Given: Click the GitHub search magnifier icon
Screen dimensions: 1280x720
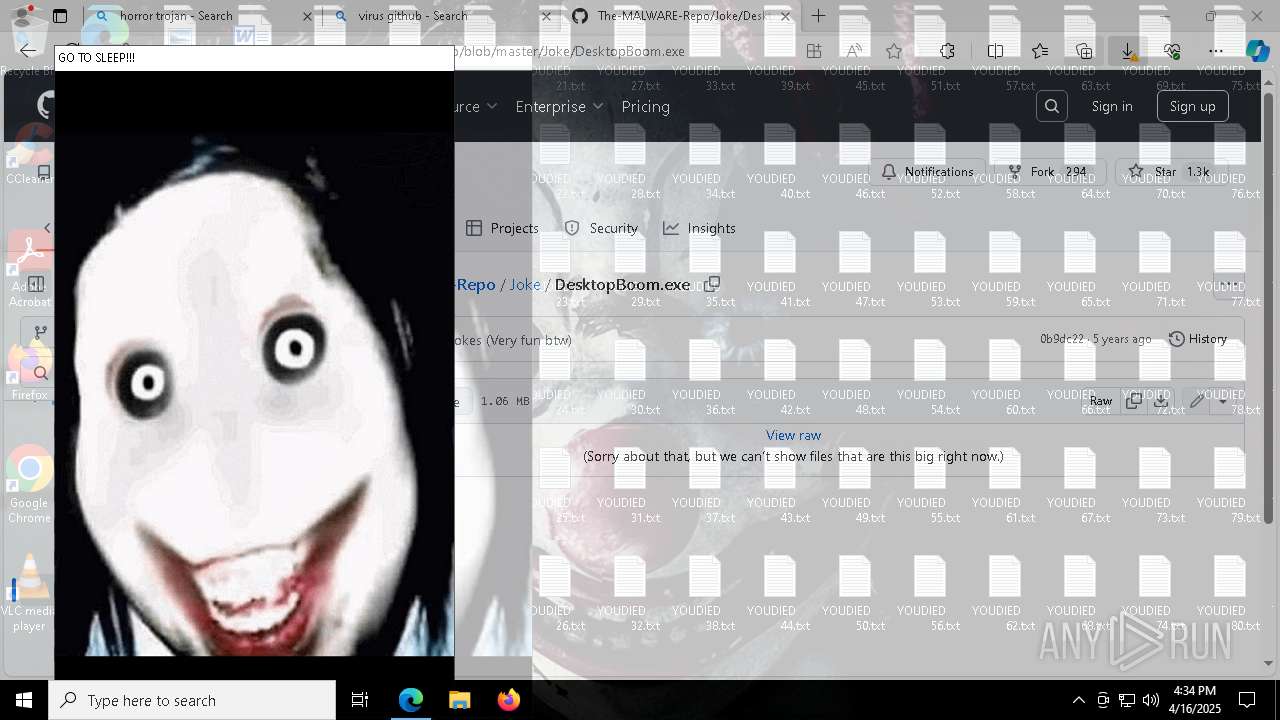Looking at the screenshot, I should click(1052, 106).
